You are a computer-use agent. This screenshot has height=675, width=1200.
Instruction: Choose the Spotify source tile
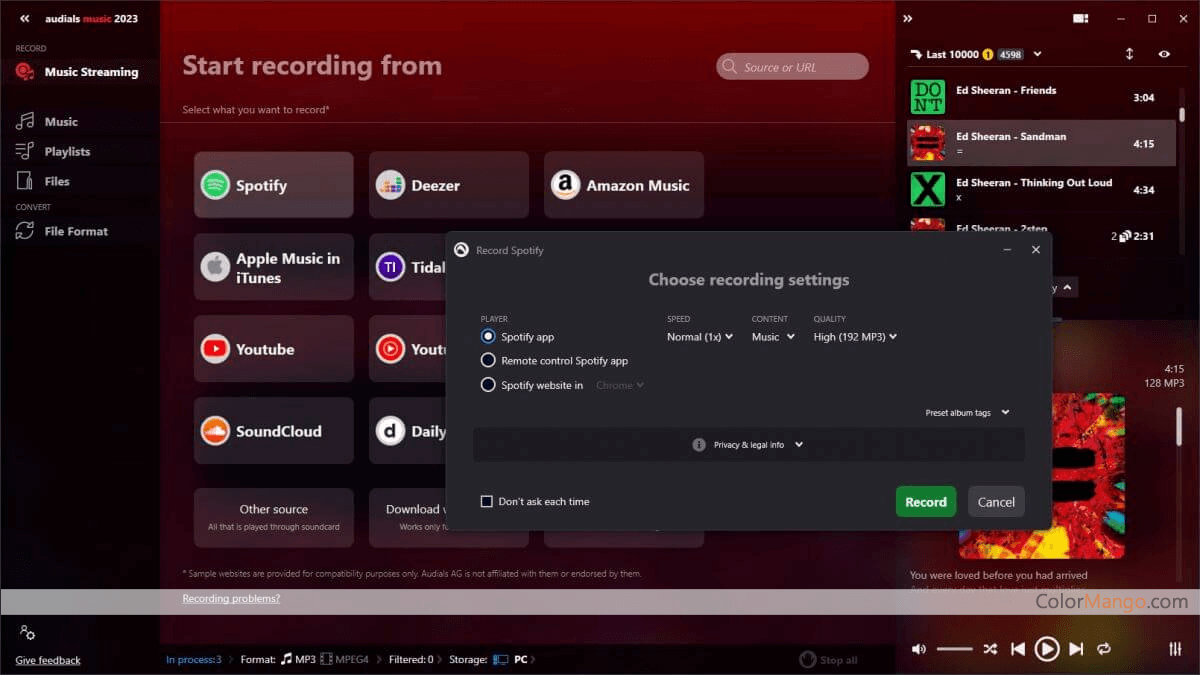click(x=274, y=185)
